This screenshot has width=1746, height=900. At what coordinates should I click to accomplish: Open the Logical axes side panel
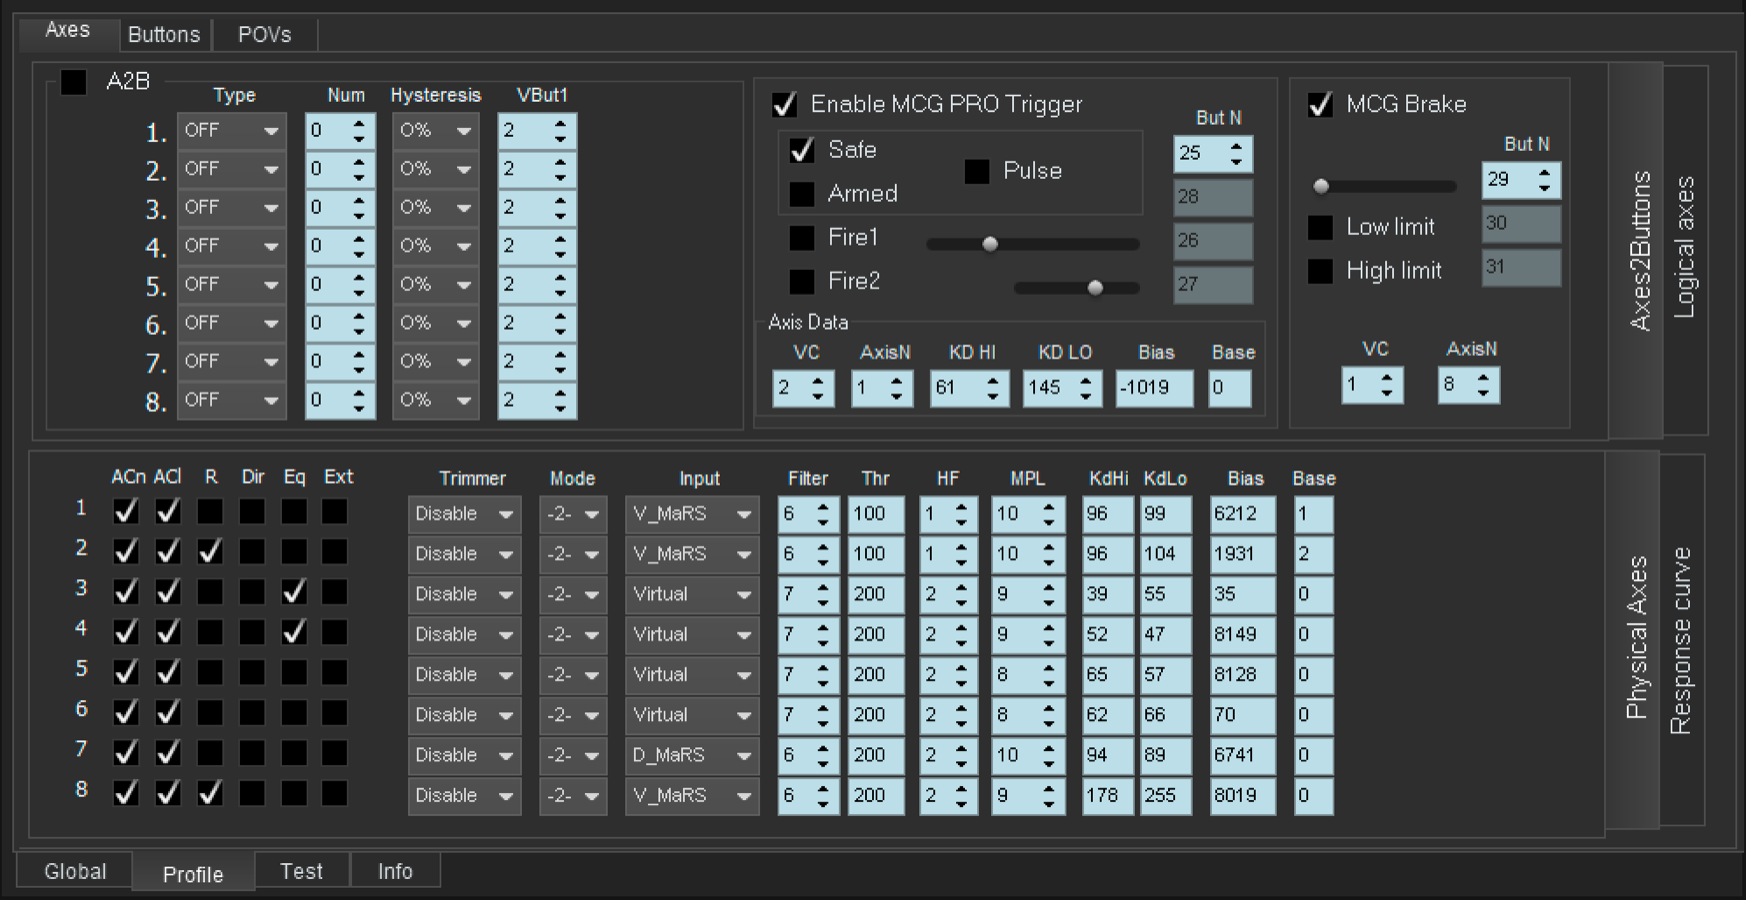1685,248
